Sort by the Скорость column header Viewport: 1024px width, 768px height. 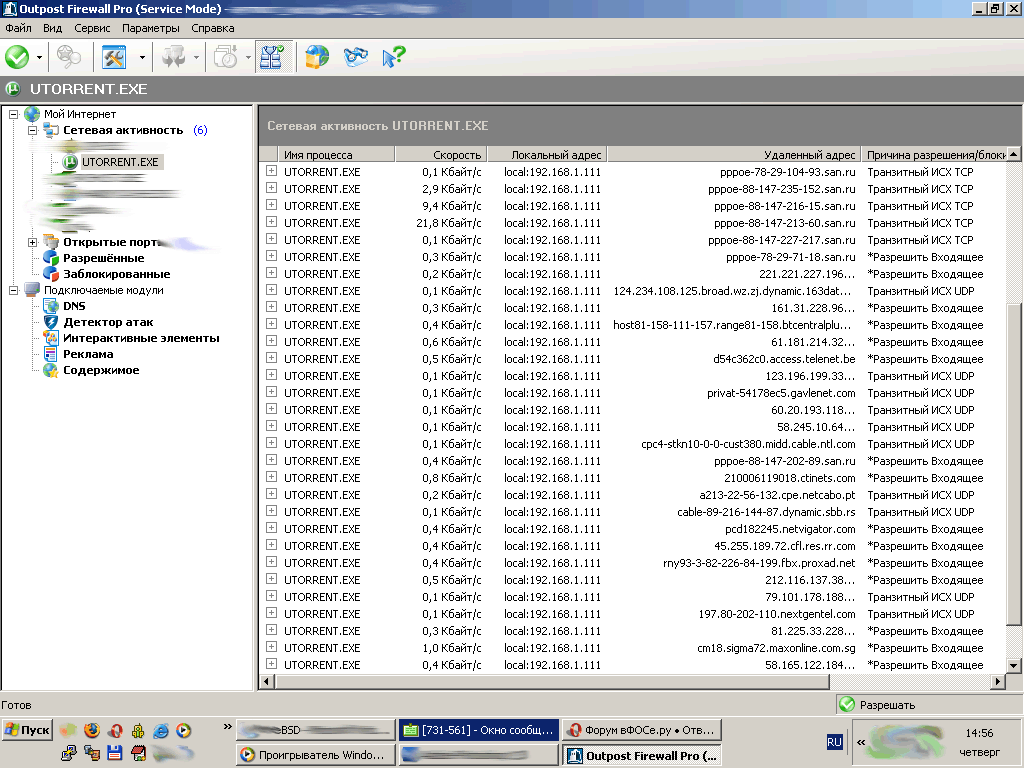pyautogui.click(x=440, y=155)
